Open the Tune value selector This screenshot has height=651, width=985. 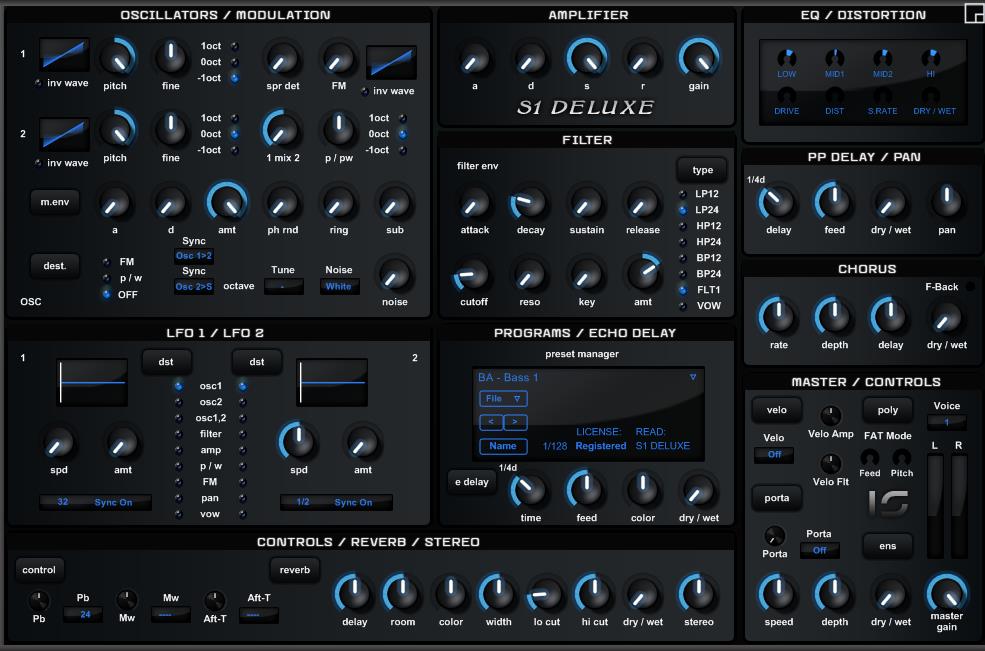(283, 287)
